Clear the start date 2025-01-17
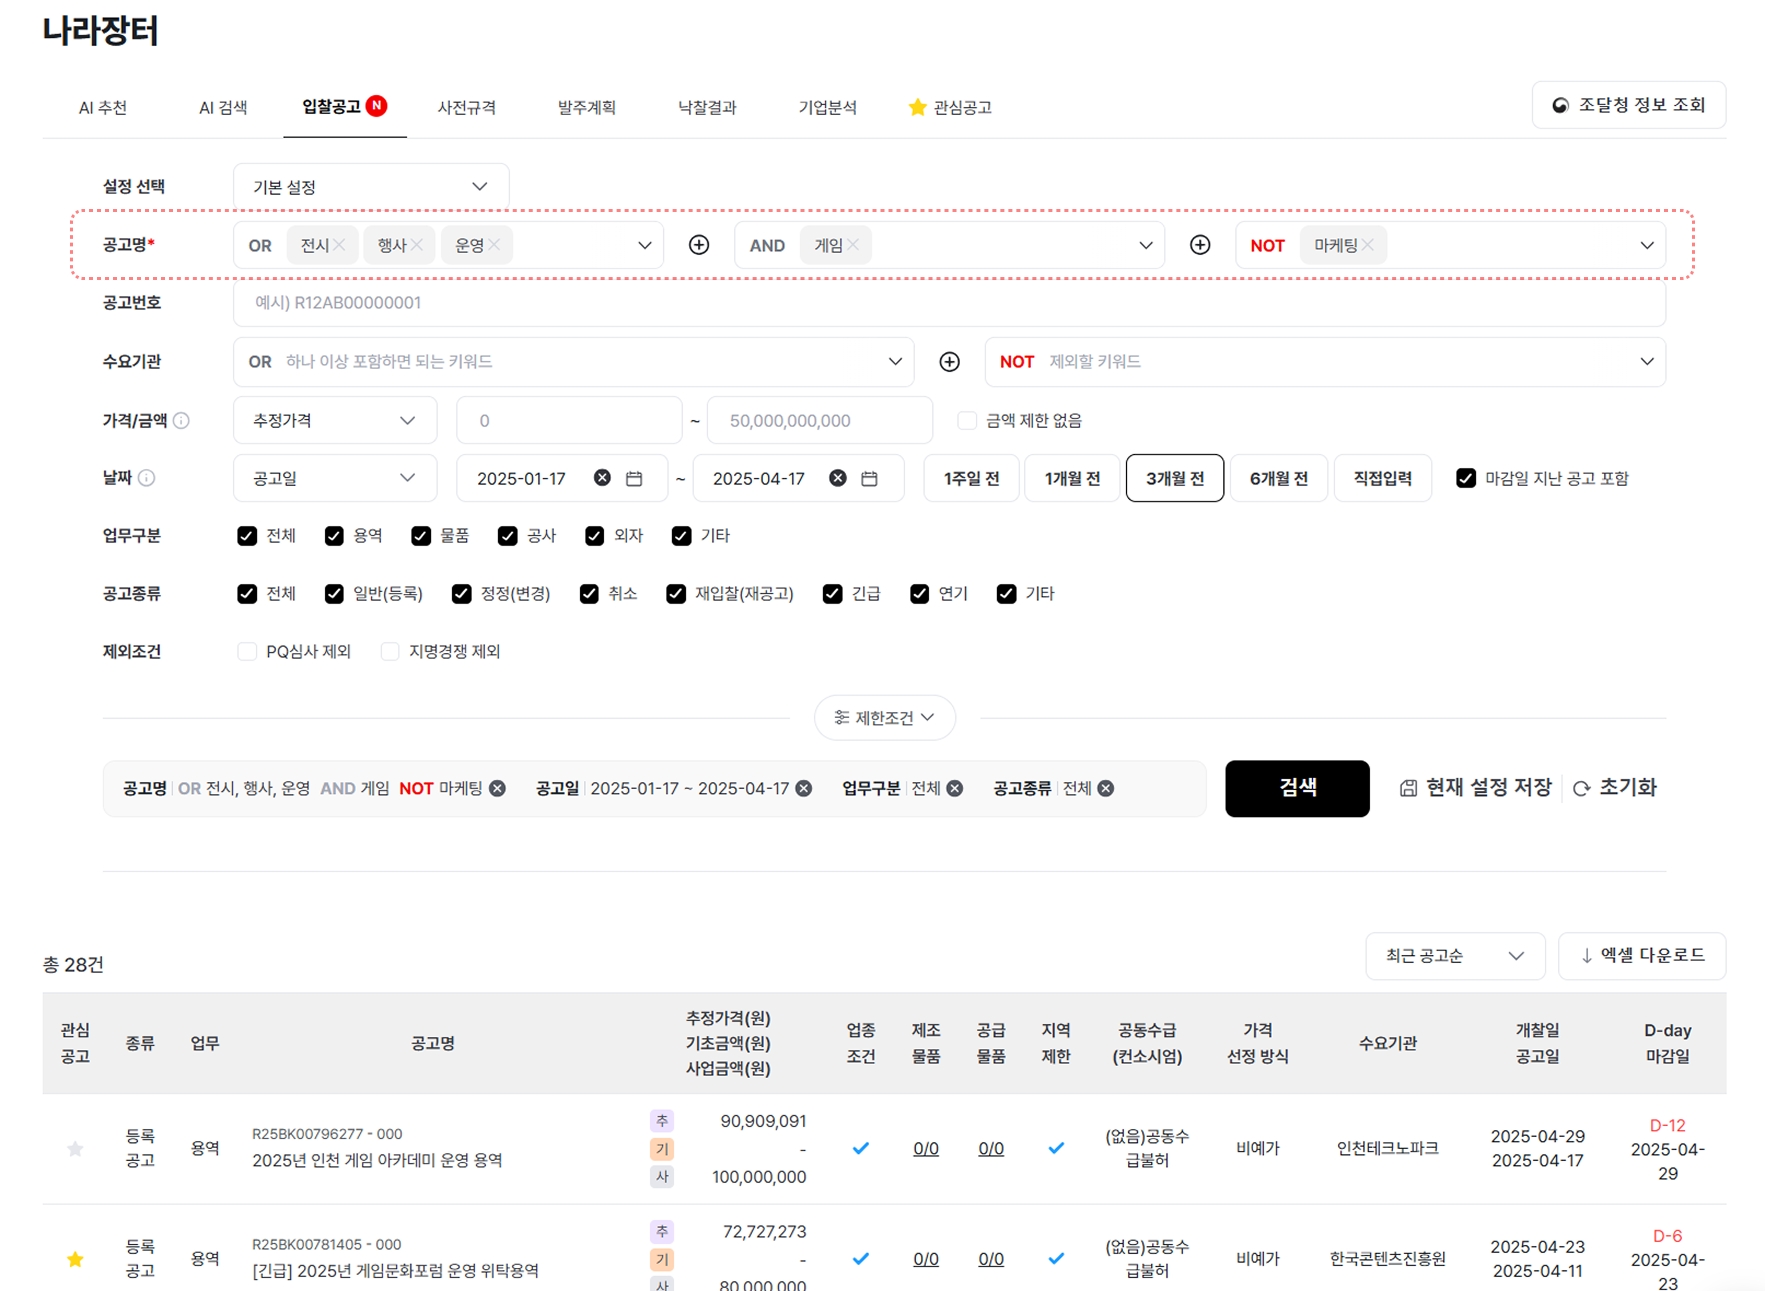 [x=602, y=478]
